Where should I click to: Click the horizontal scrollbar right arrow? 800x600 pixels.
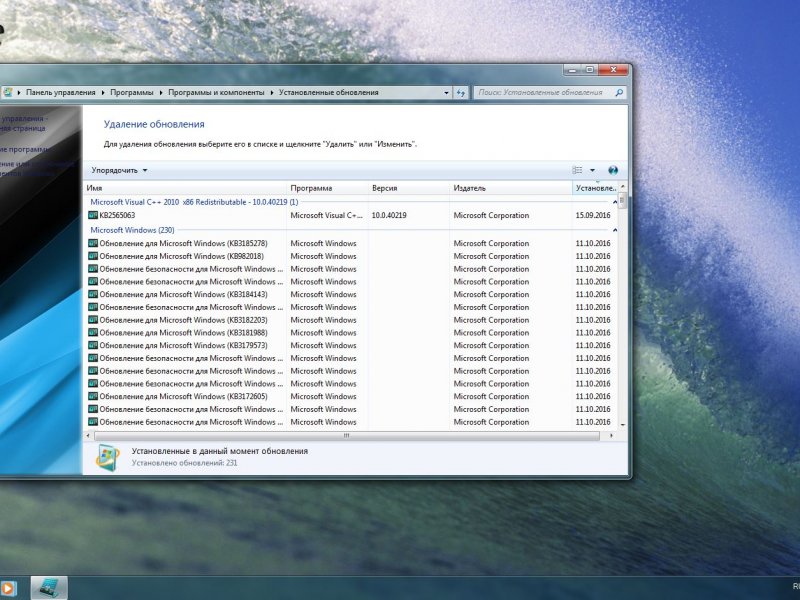click(611, 436)
